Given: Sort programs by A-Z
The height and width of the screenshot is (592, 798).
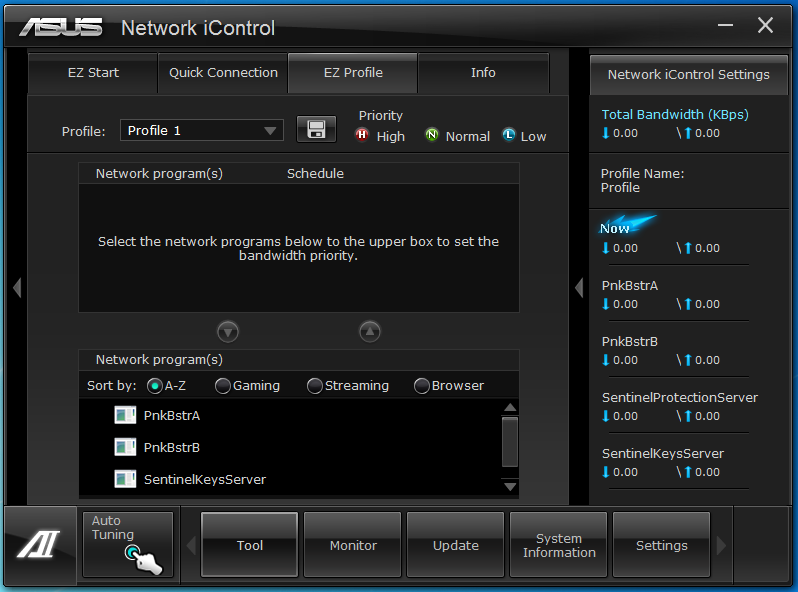Looking at the screenshot, I should (155, 386).
